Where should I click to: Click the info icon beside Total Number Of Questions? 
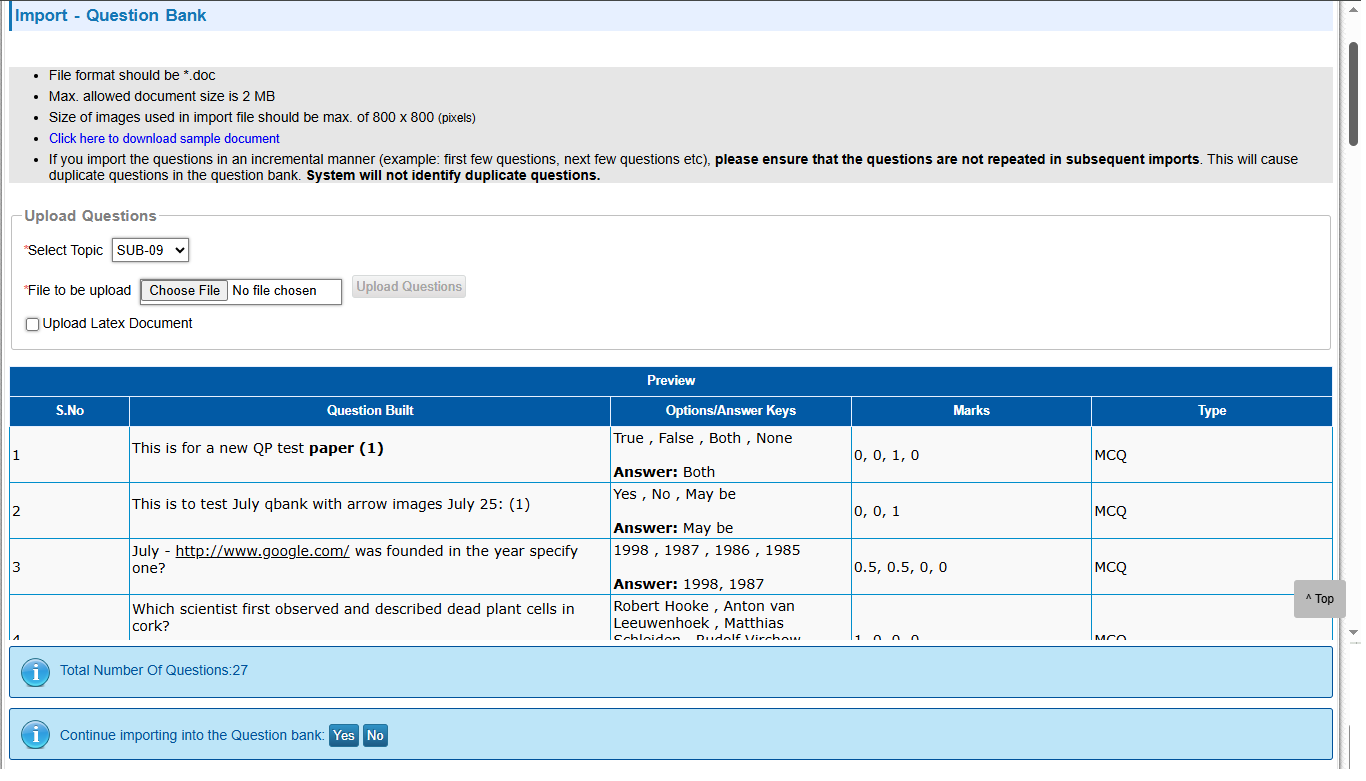coord(35,672)
